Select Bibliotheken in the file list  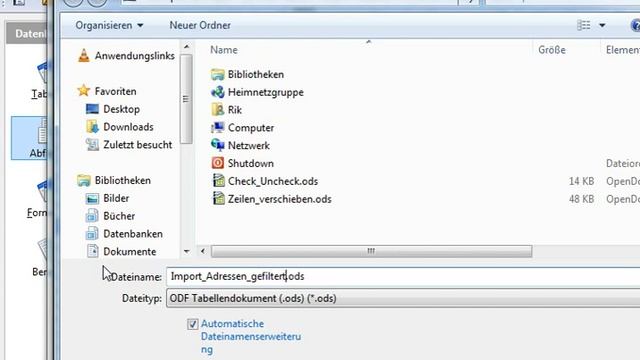click(x=256, y=75)
